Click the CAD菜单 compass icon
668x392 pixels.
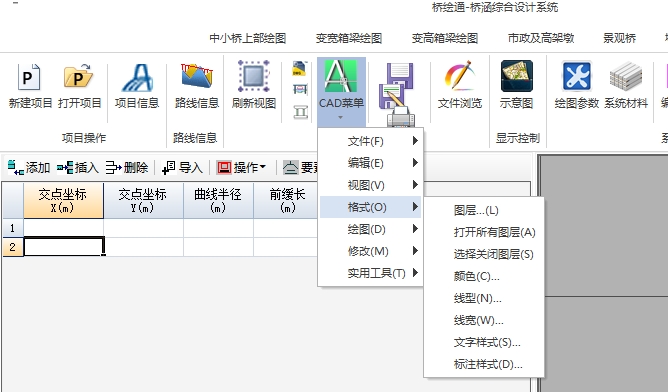341,77
